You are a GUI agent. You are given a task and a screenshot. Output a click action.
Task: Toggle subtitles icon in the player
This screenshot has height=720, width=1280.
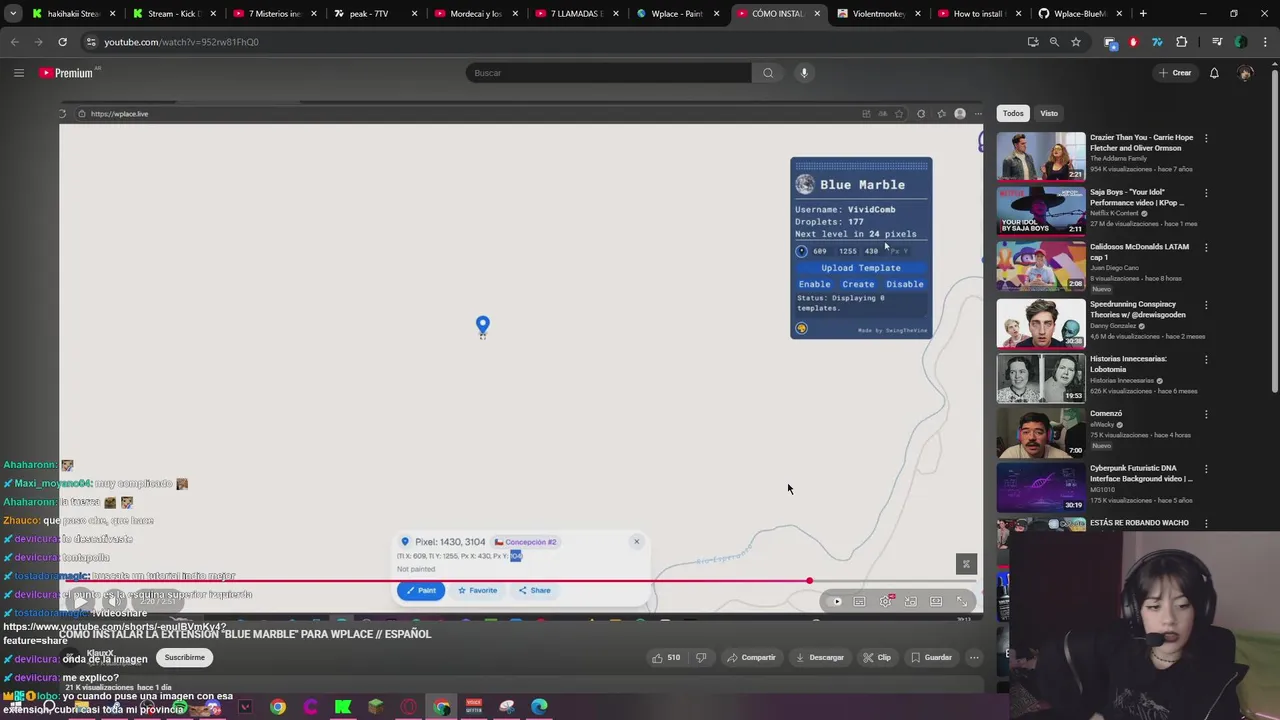pos(859,601)
